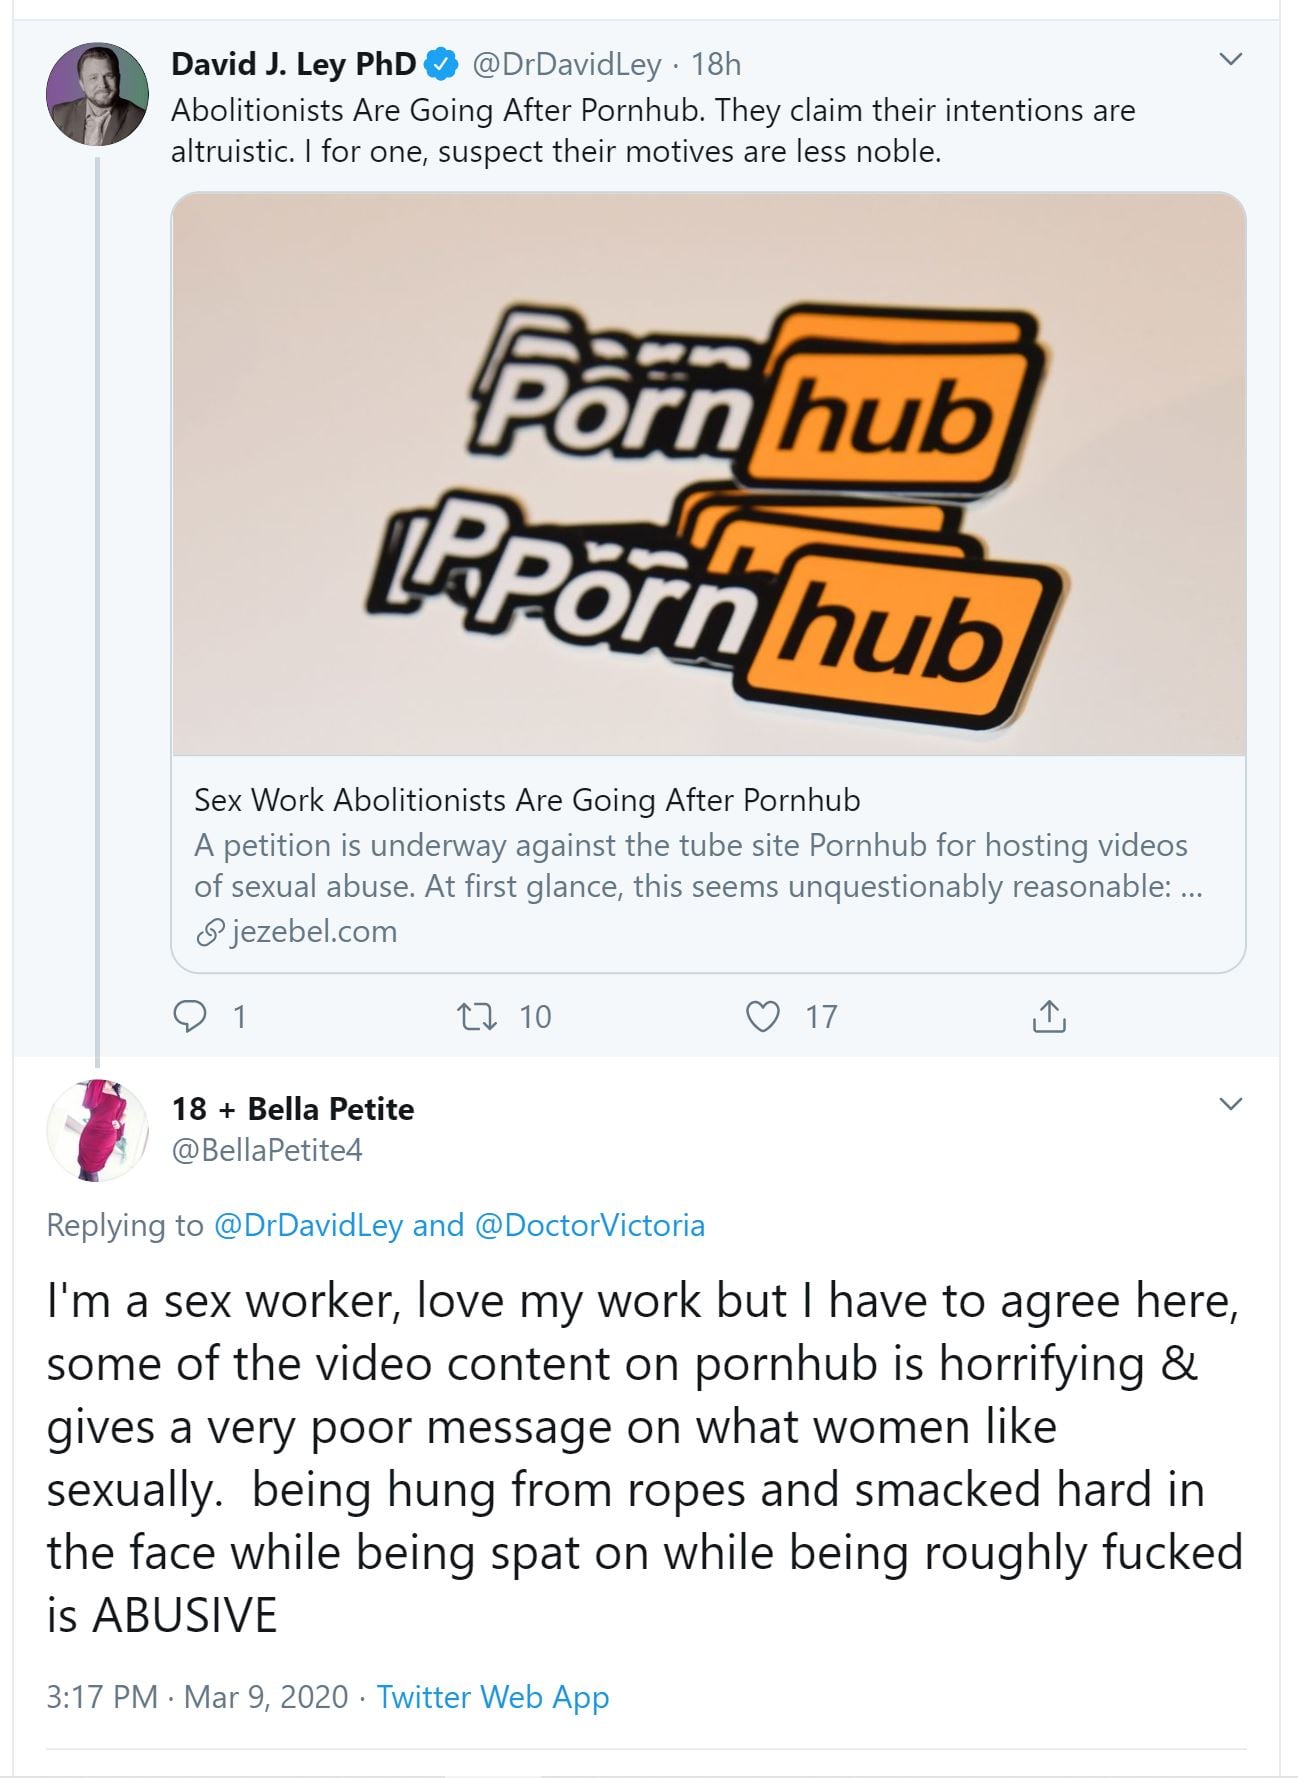Screen dimensions: 1298x1778
Task: Click the 3:17 PM Mar 9, 2020 timestamp
Action: (x=197, y=1697)
